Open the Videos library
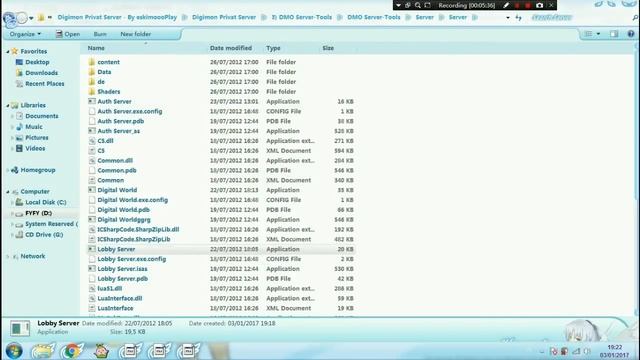This screenshot has height=360, width=640. [x=35, y=149]
